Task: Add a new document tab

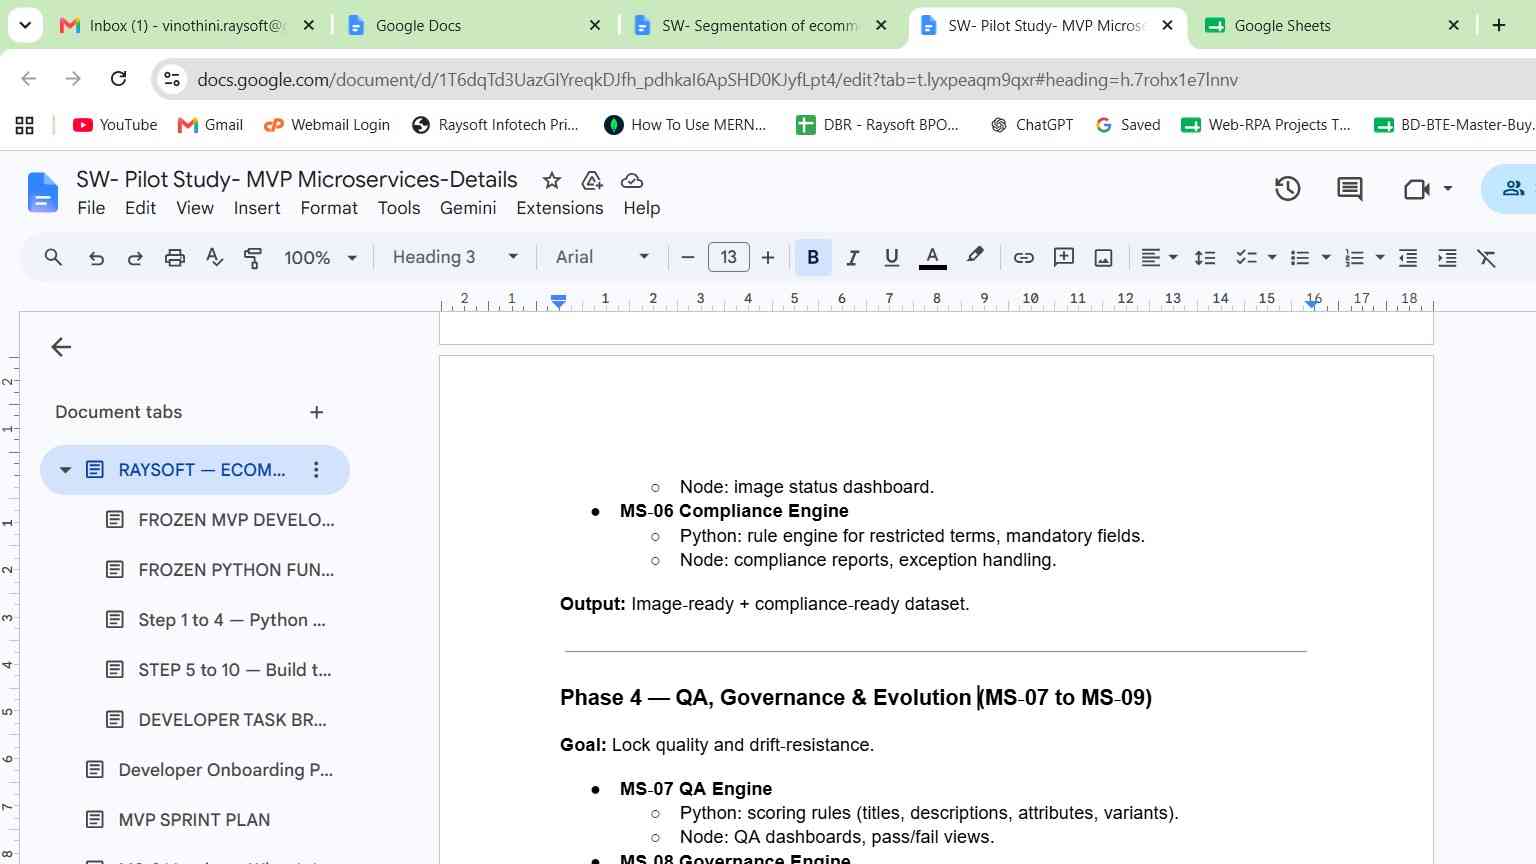Action: pos(316,412)
